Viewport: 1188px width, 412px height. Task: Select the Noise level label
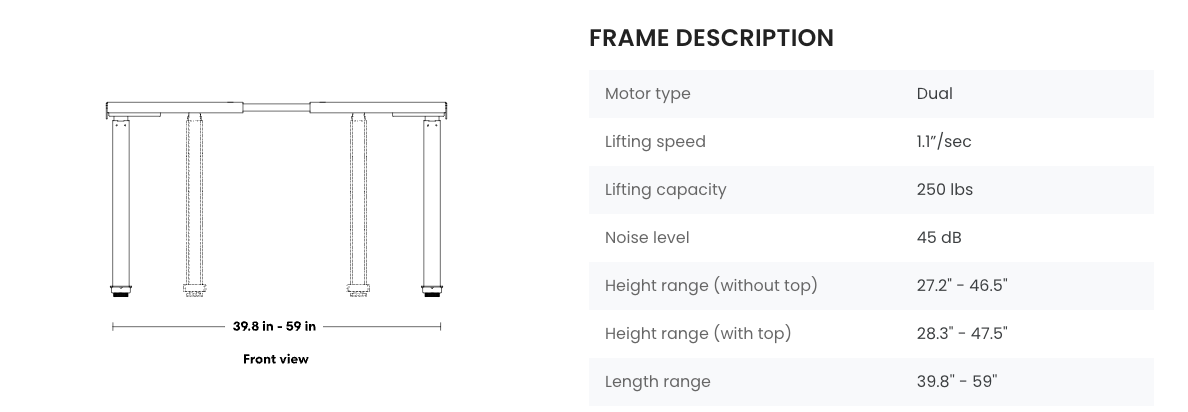point(647,238)
